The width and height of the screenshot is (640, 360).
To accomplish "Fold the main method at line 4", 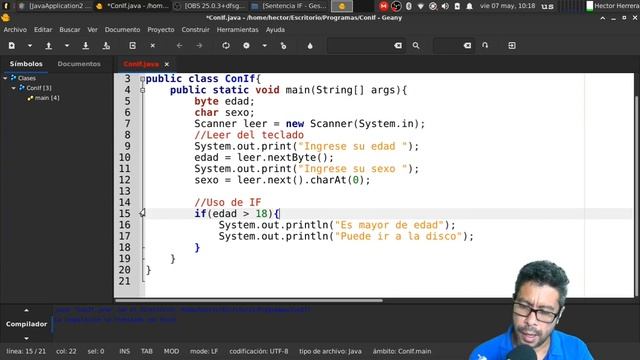I will point(142,90).
